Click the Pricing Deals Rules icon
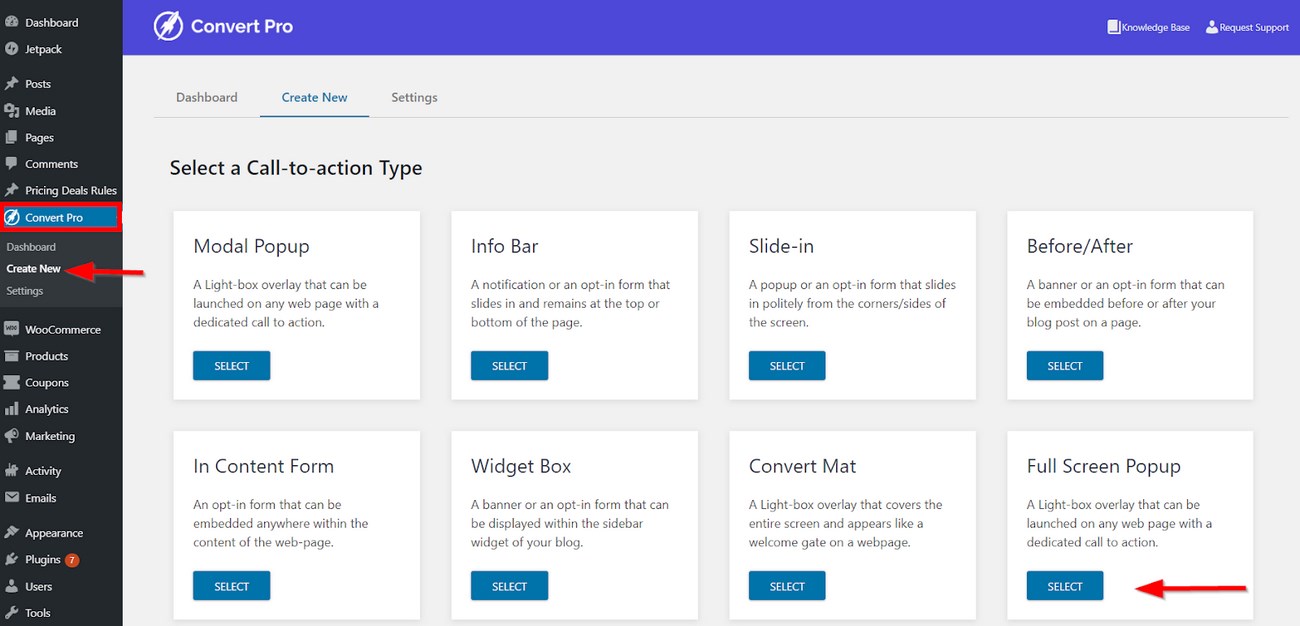The height and width of the screenshot is (626, 1300). (12, 190)
